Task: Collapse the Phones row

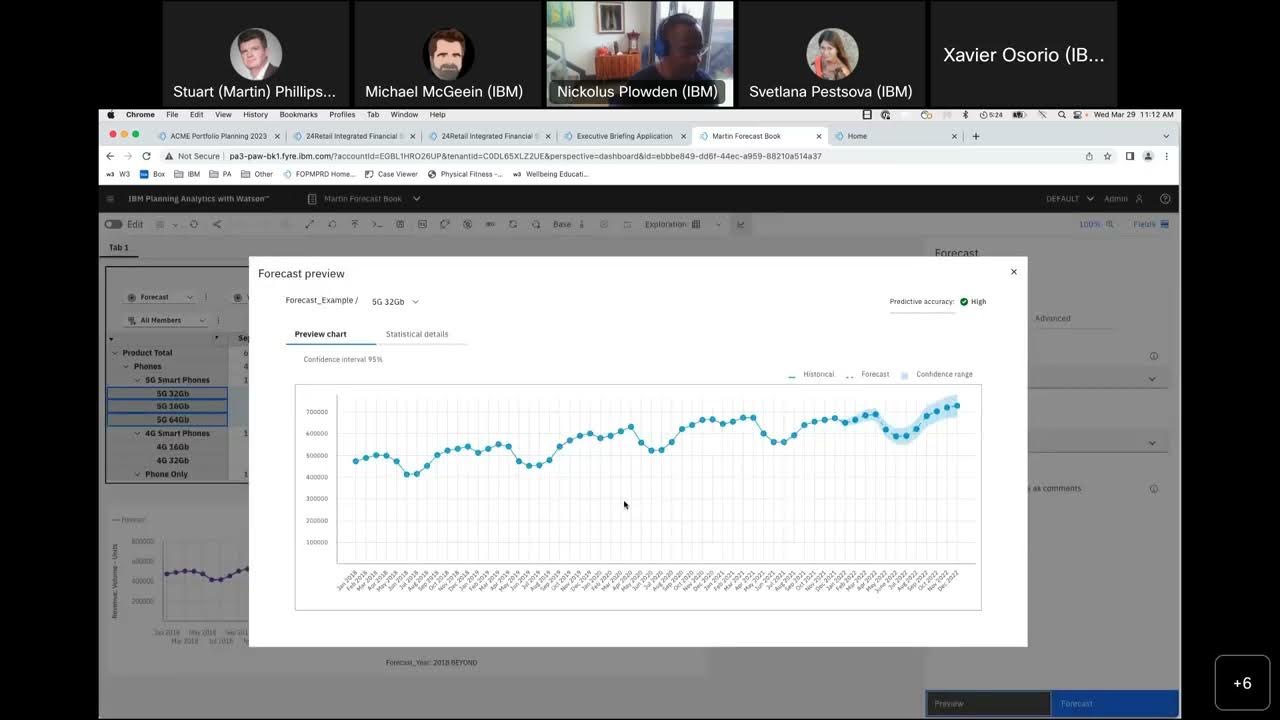Action: (x=126, y=366)
